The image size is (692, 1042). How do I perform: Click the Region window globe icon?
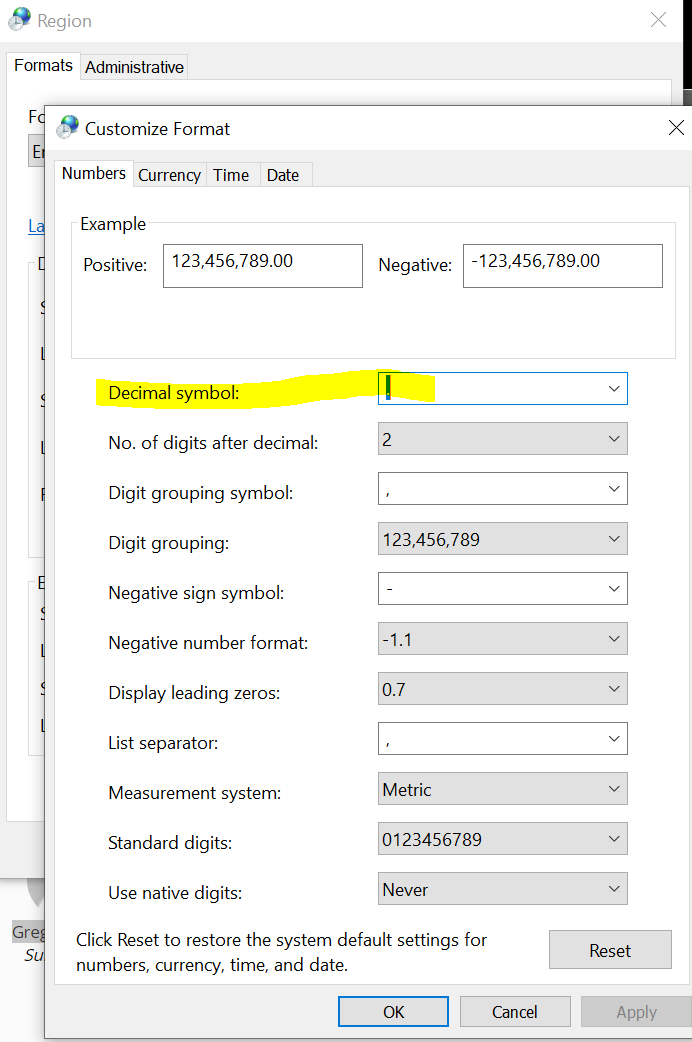19,19
